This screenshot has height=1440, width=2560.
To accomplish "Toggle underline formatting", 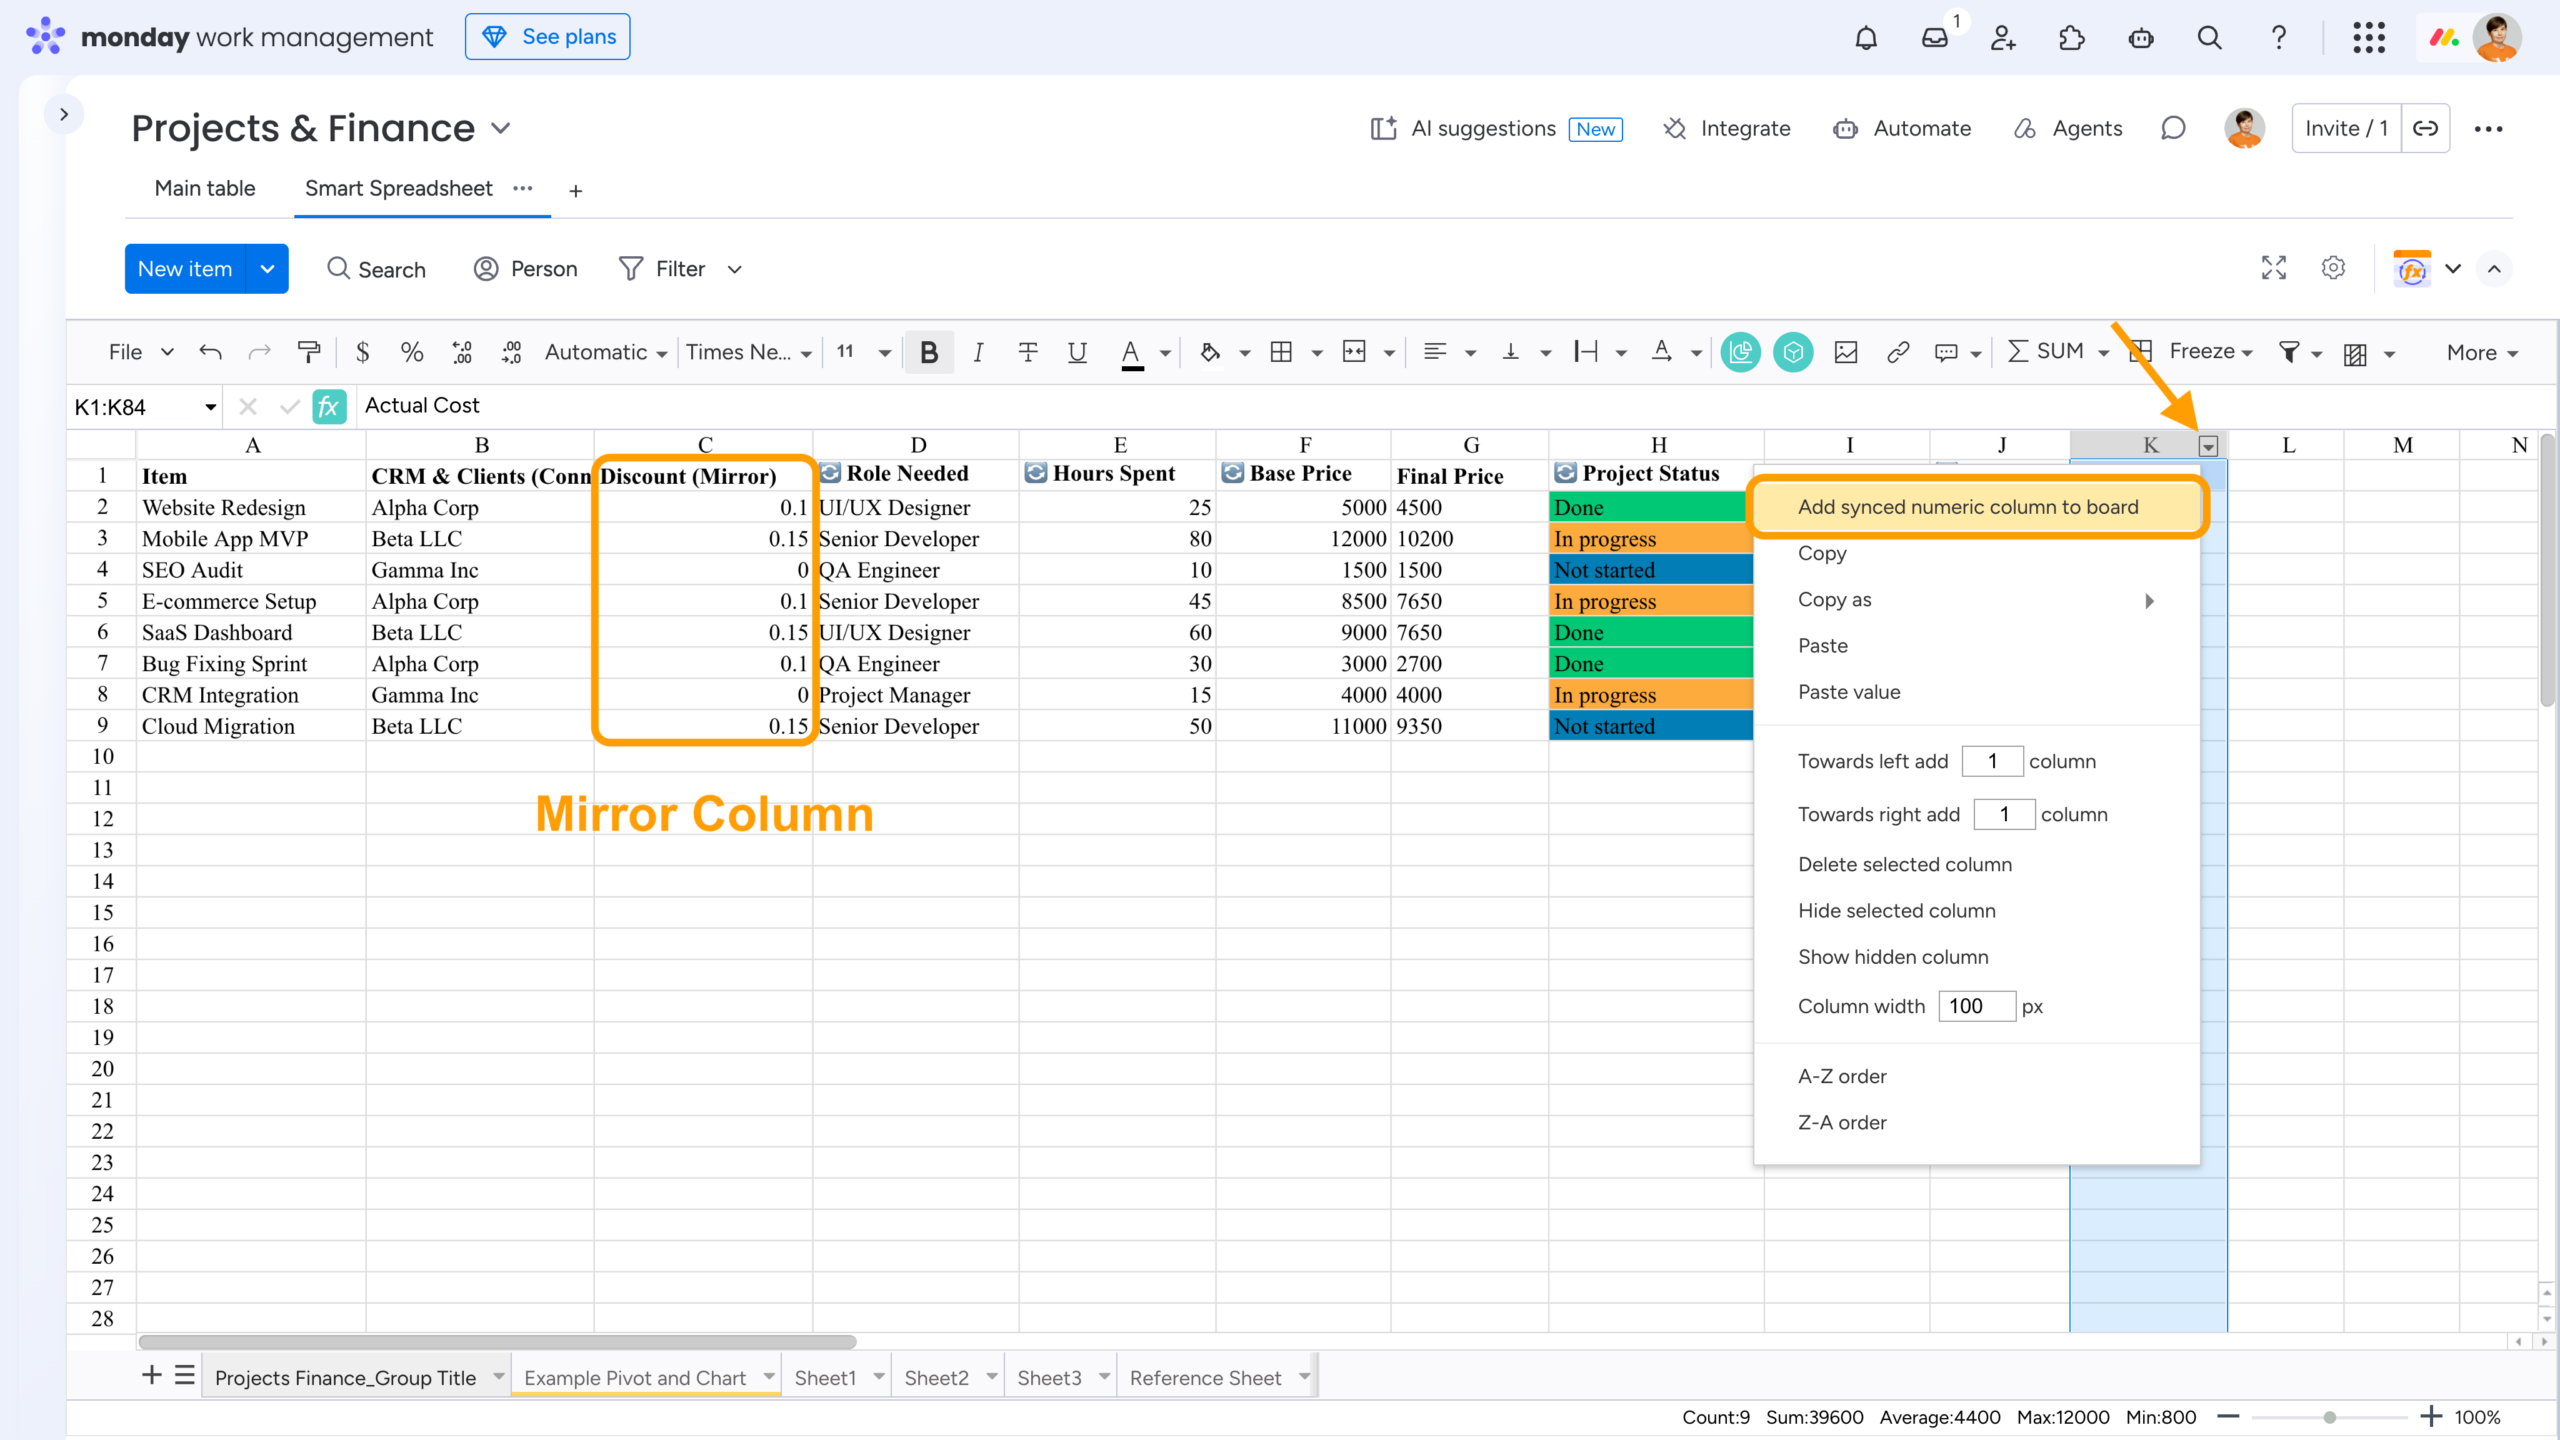I will click(x=1077, y=352).
